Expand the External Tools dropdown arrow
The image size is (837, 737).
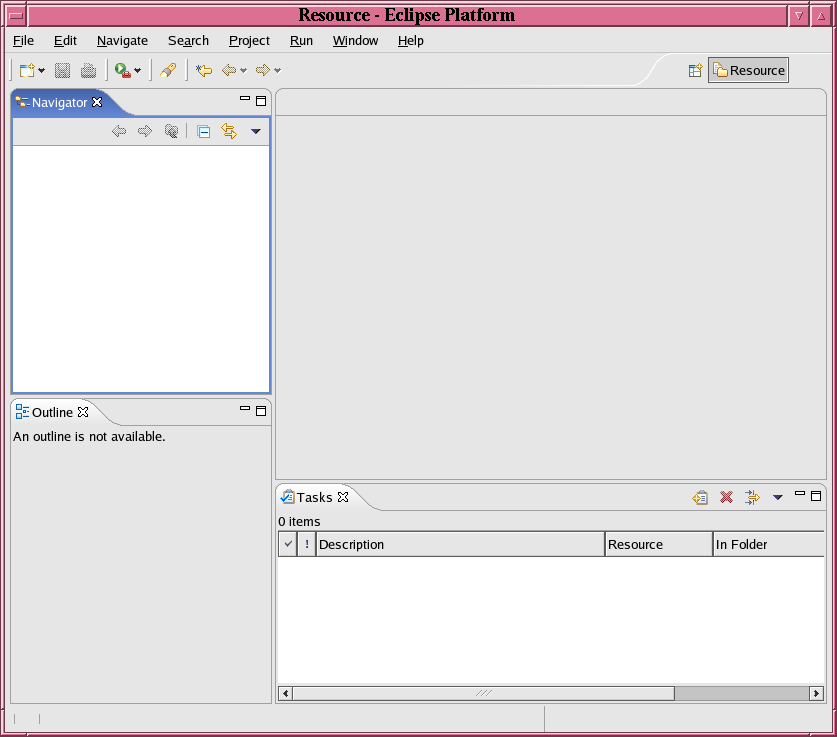point(138,70)
